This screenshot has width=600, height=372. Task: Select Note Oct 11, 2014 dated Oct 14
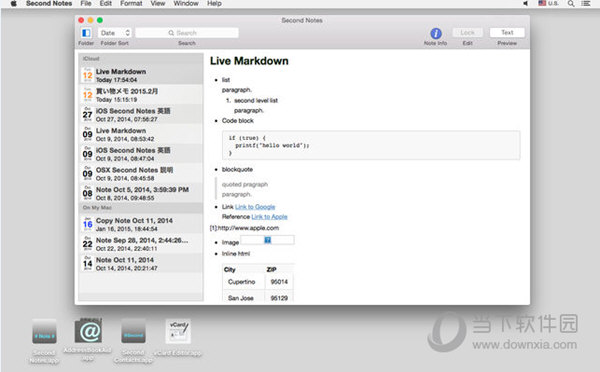point(141,264)
